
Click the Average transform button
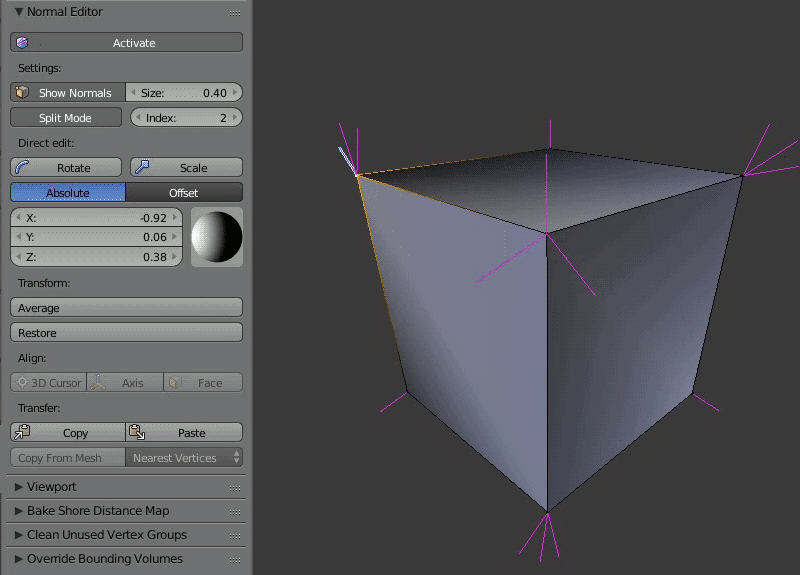[x=127, y=308]
